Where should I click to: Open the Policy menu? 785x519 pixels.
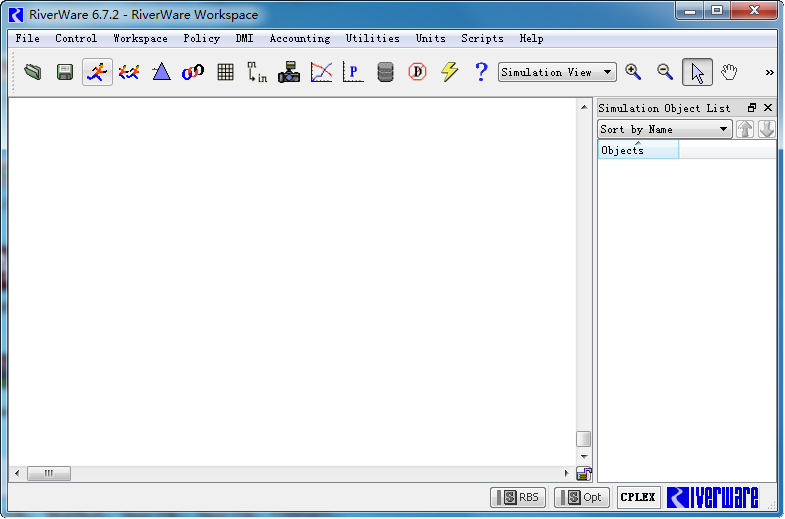pyautogui.click(x=201, y=39)
